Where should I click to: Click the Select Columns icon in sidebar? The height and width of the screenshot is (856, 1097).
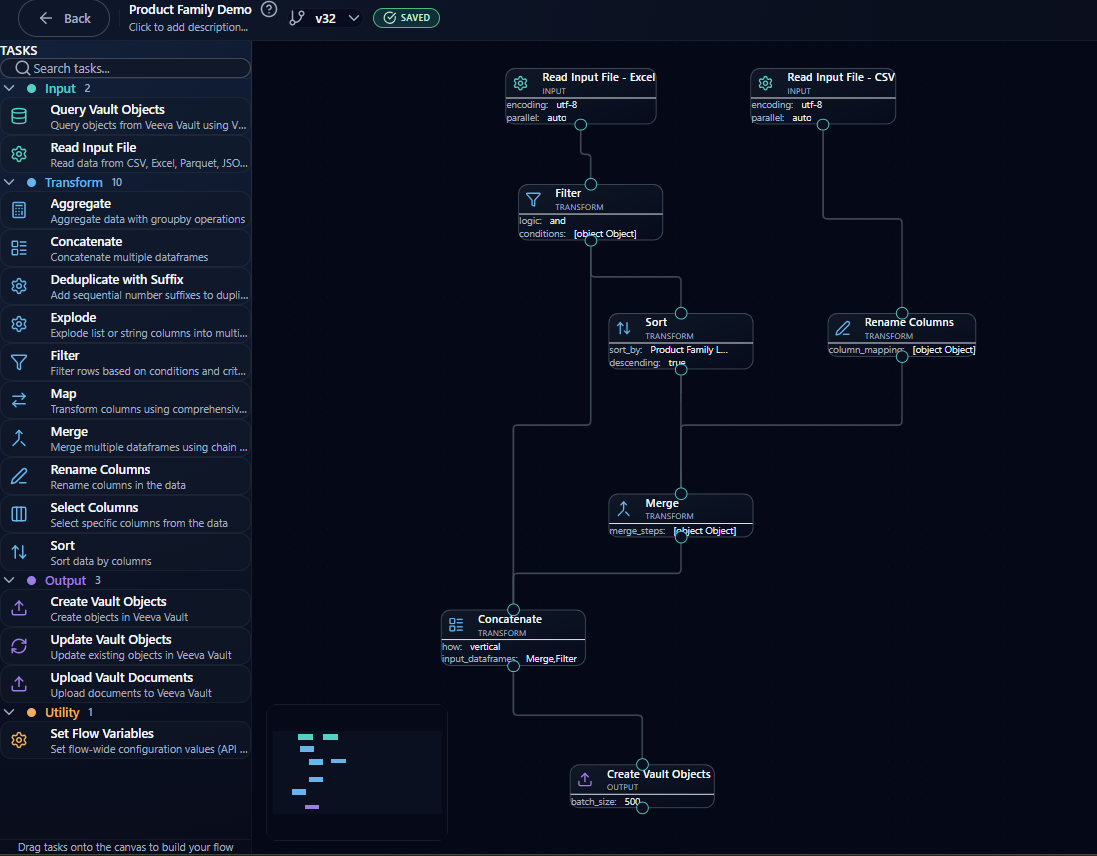pos(19,515)
